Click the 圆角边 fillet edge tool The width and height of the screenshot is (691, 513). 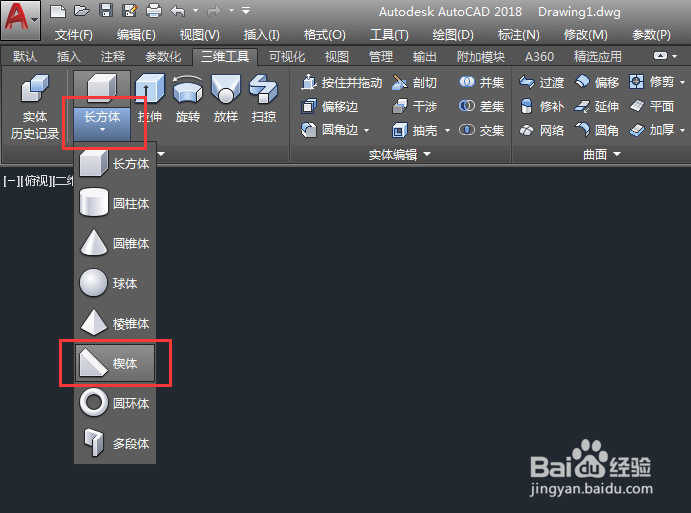click(329, 130)
